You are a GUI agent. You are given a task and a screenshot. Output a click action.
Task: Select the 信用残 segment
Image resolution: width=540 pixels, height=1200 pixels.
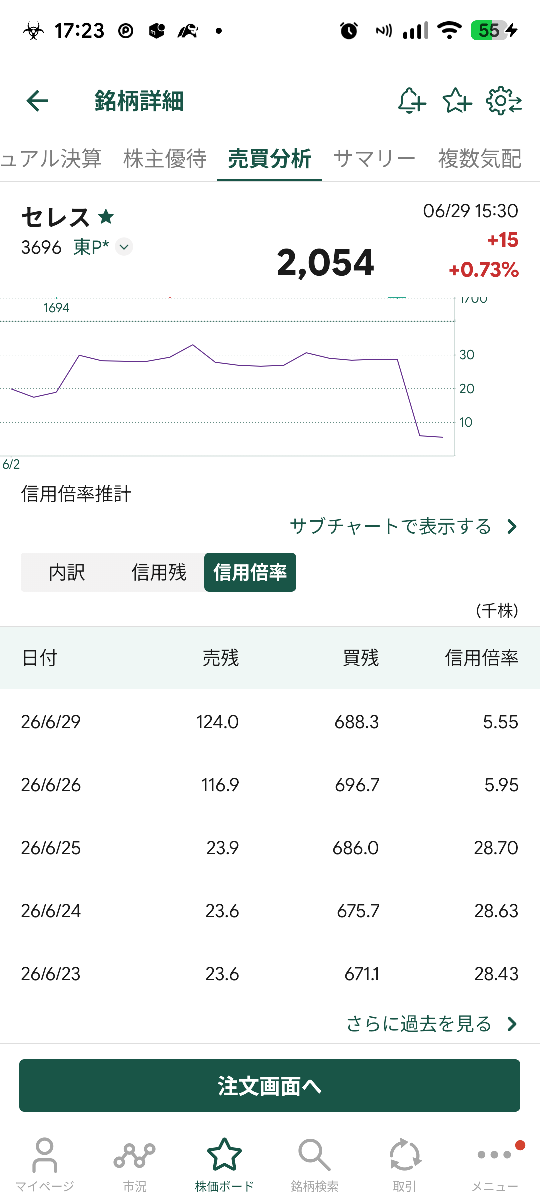tap(159, 573)
